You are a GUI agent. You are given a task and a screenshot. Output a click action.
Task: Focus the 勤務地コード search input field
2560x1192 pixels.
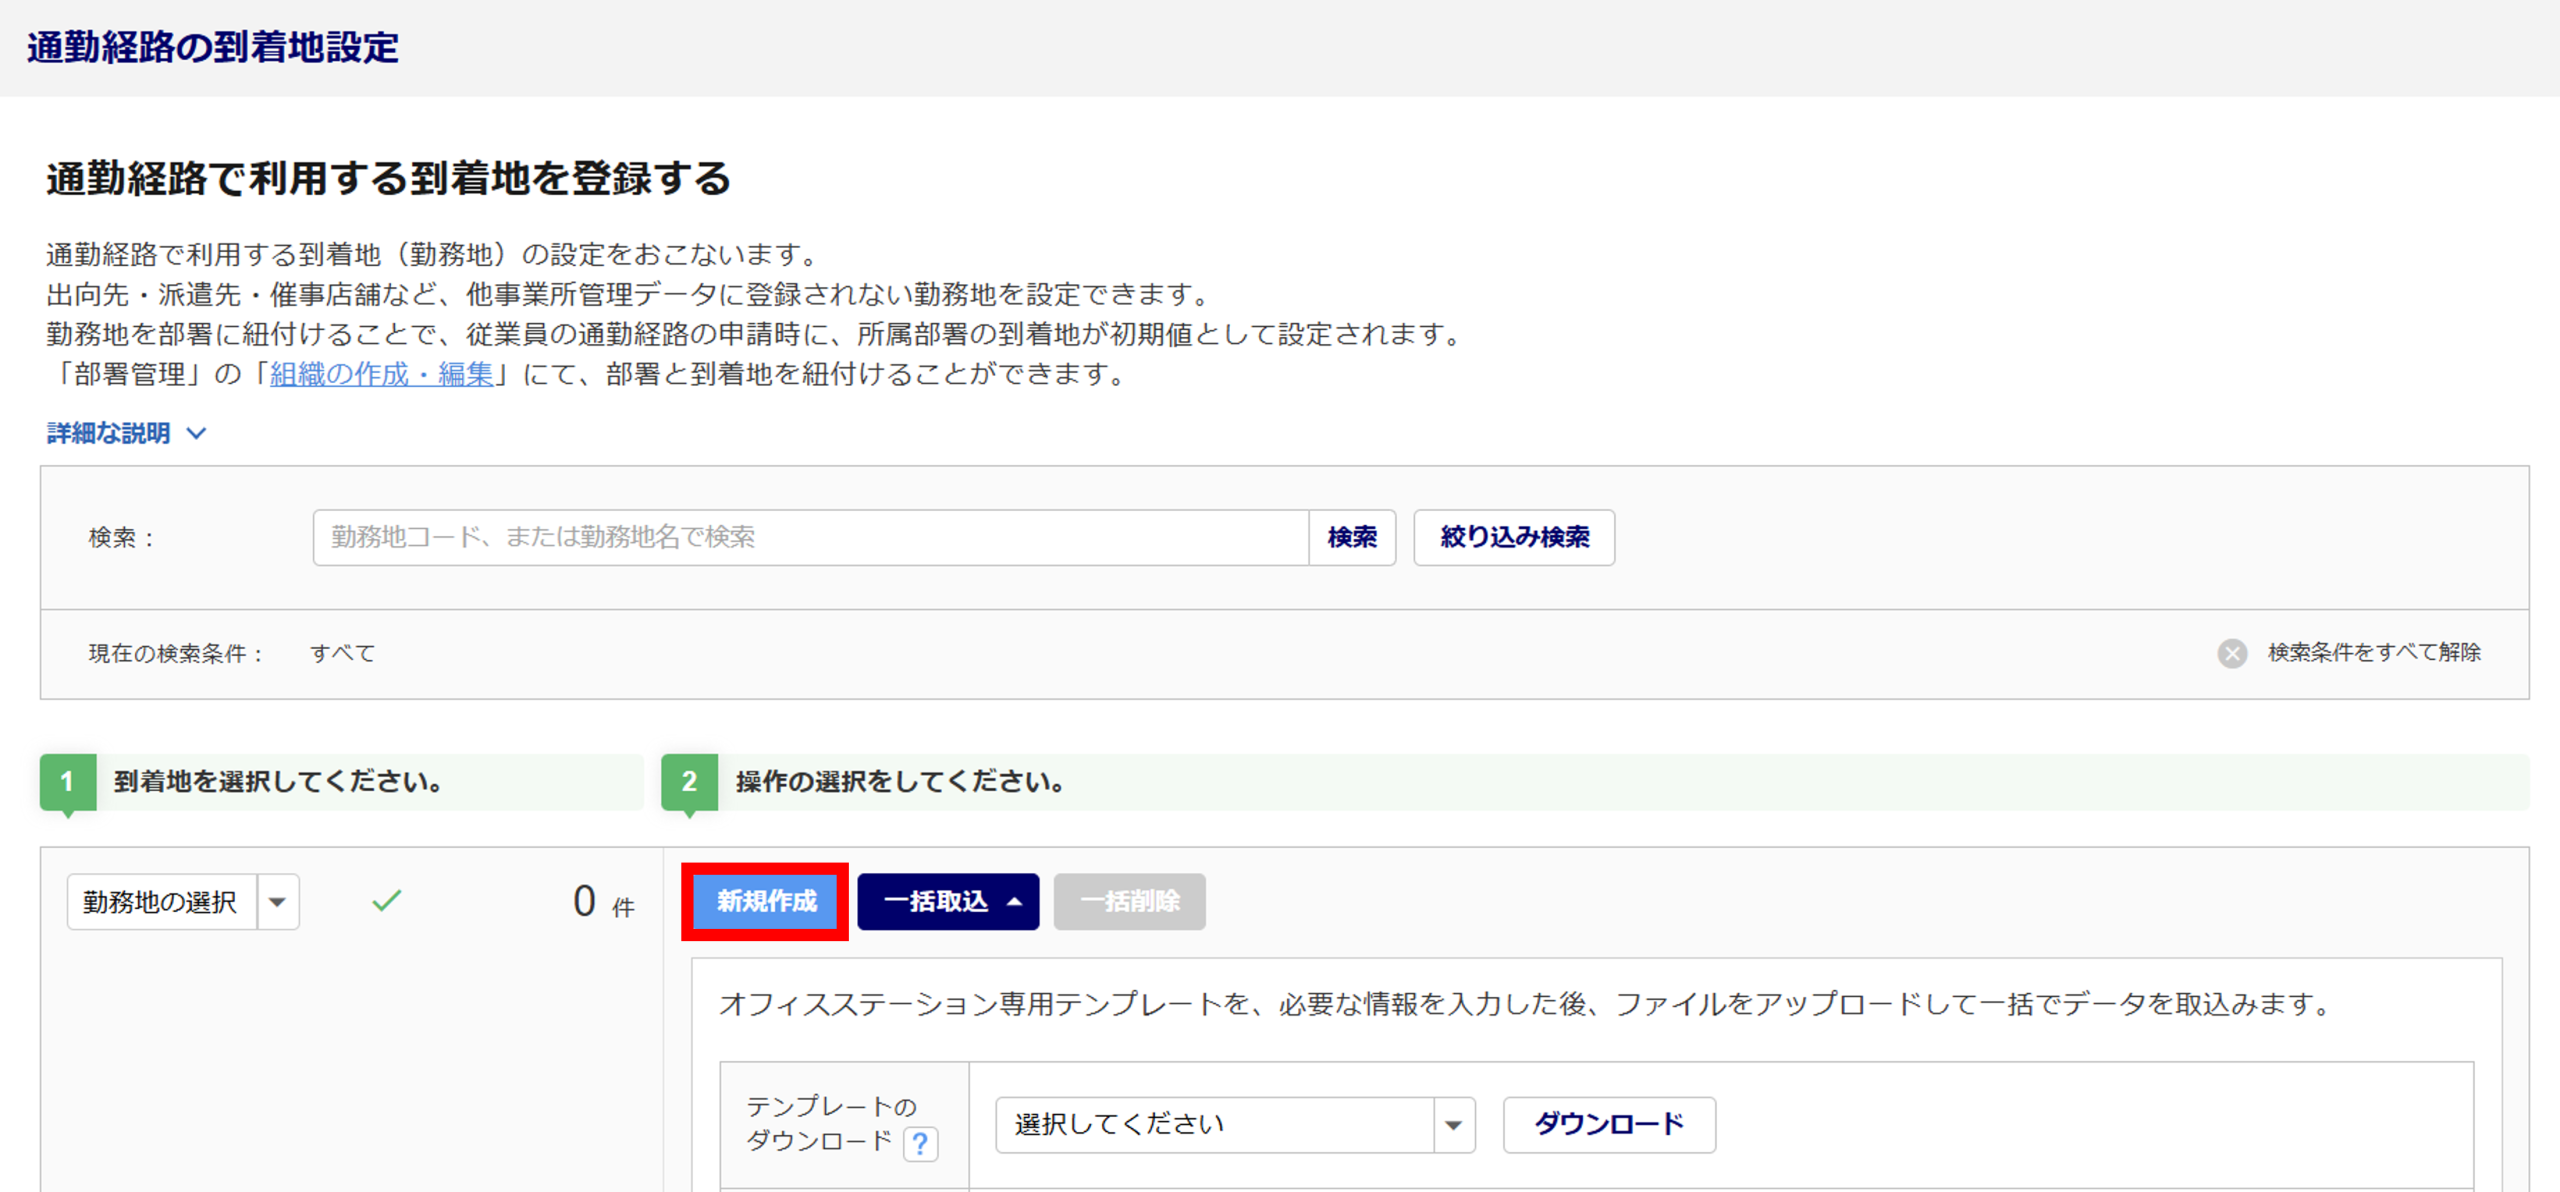810,538
